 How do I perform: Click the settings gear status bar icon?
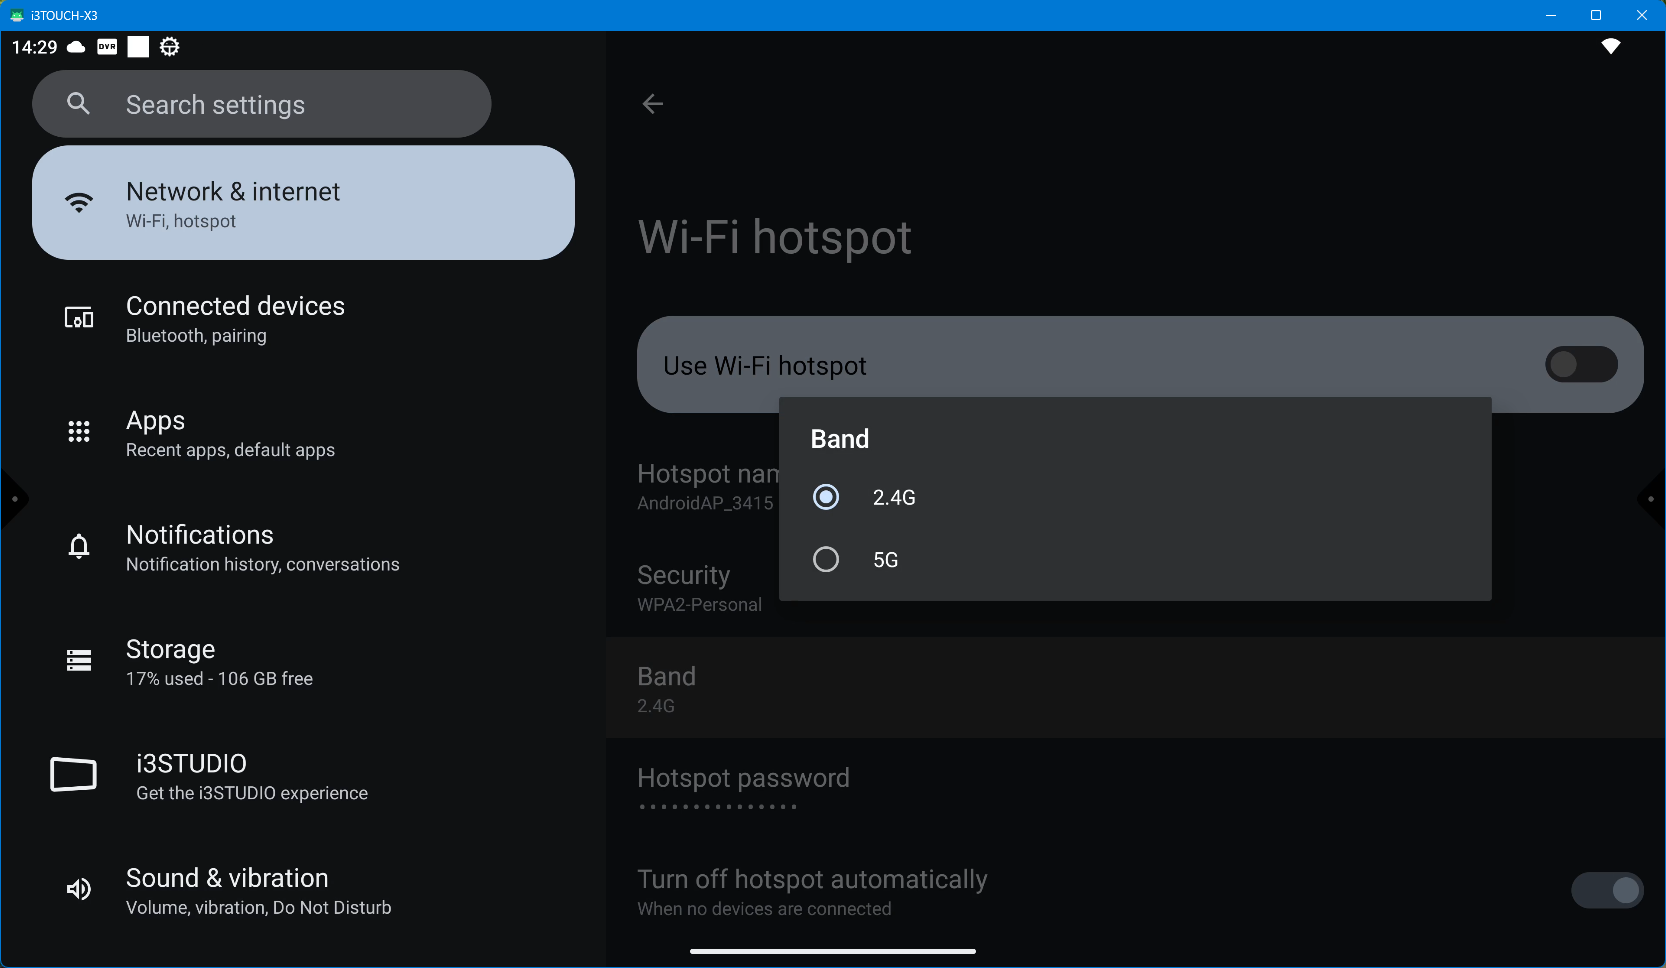click(170, 47)
